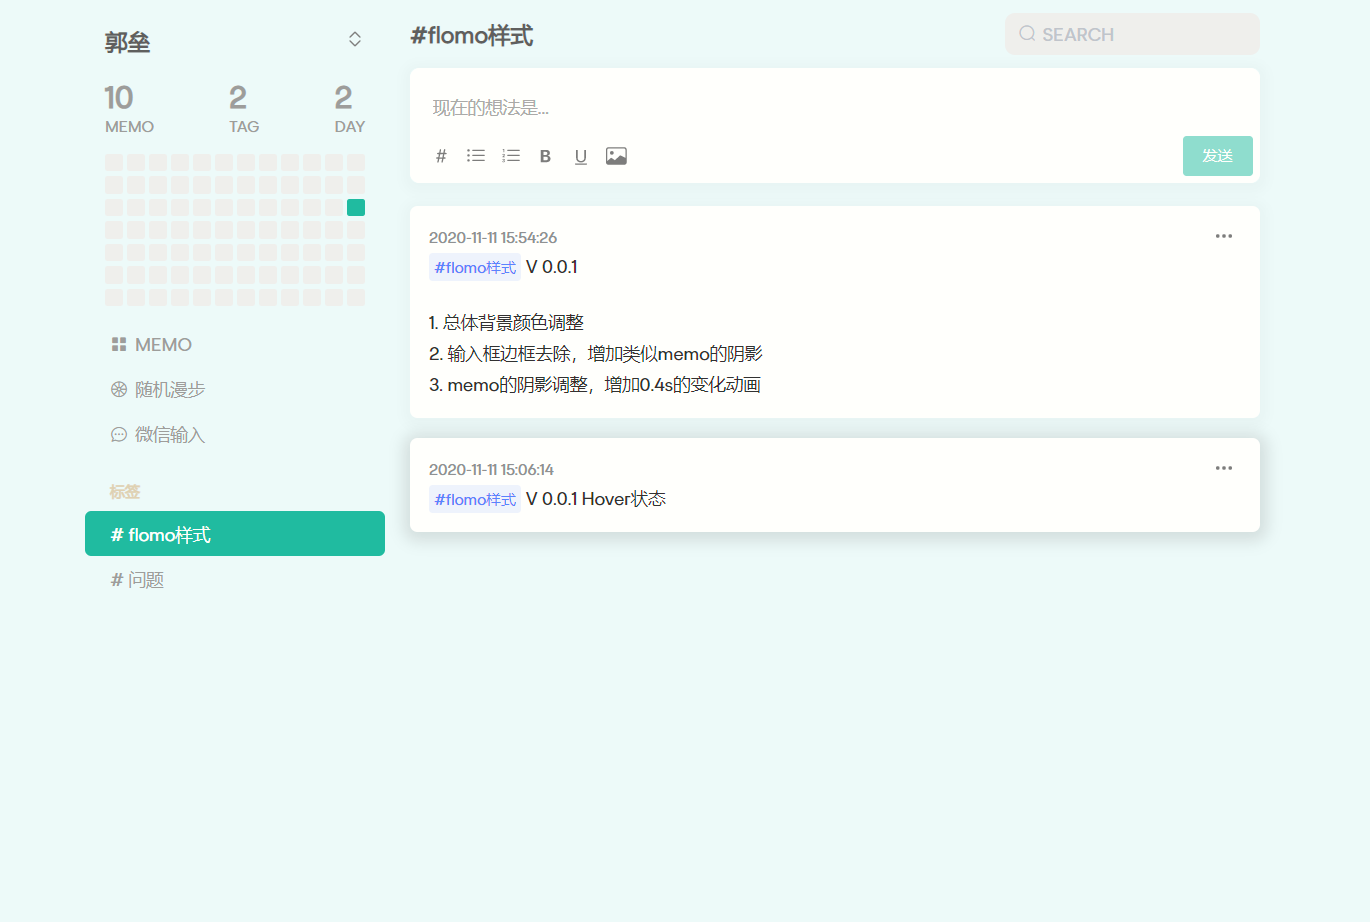This screenshot has width=1370, height=922.
Task: Open the more options menu on the 15:54 memo
Action: click(x=1224, y=236)
